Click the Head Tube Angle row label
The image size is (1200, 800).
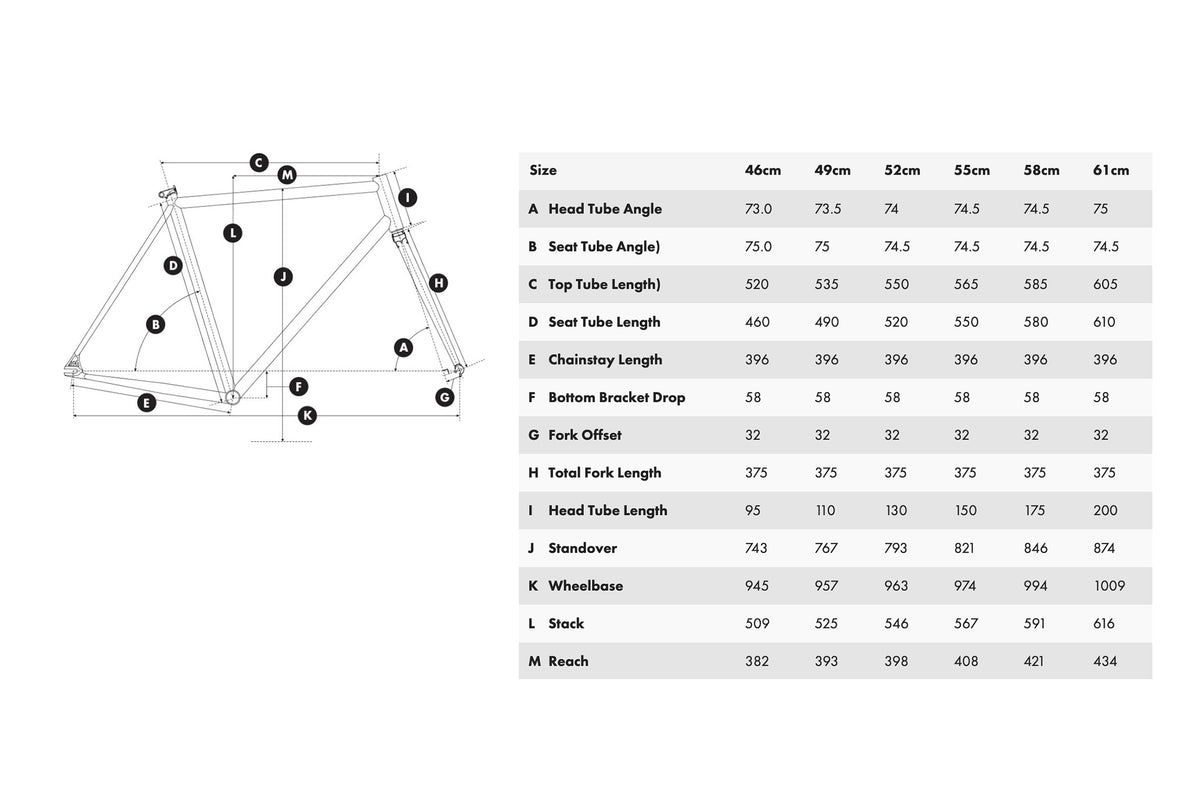point(604,209)
